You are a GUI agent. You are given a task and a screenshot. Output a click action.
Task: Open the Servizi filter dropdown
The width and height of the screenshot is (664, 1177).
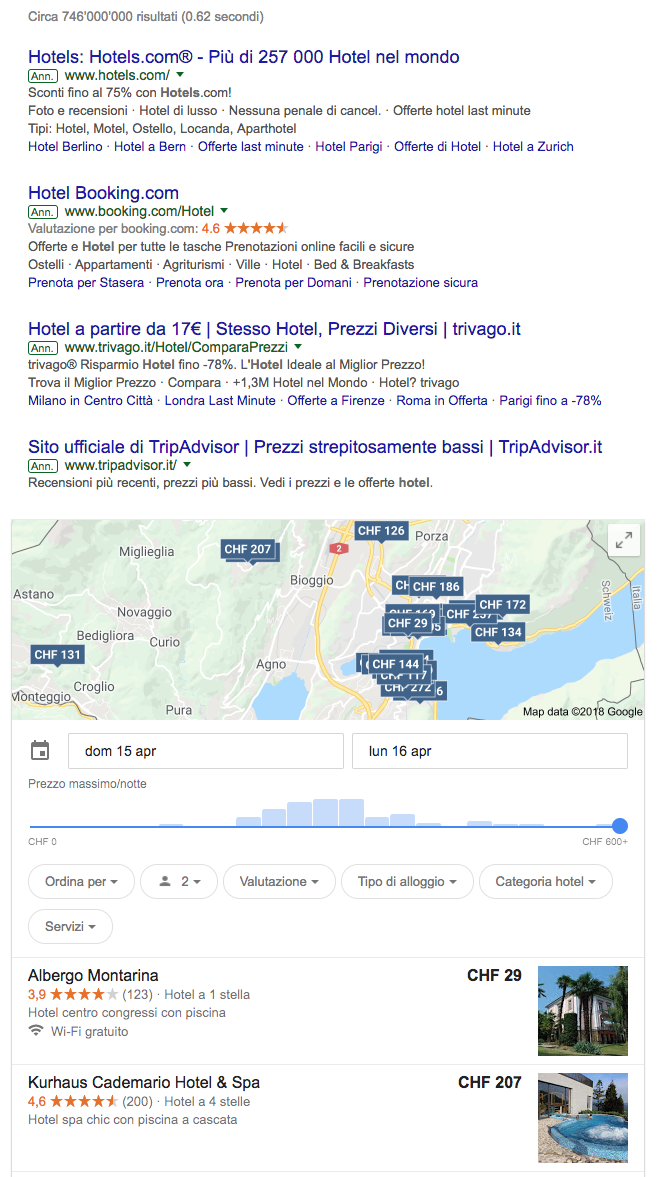[x=71, y=926]
